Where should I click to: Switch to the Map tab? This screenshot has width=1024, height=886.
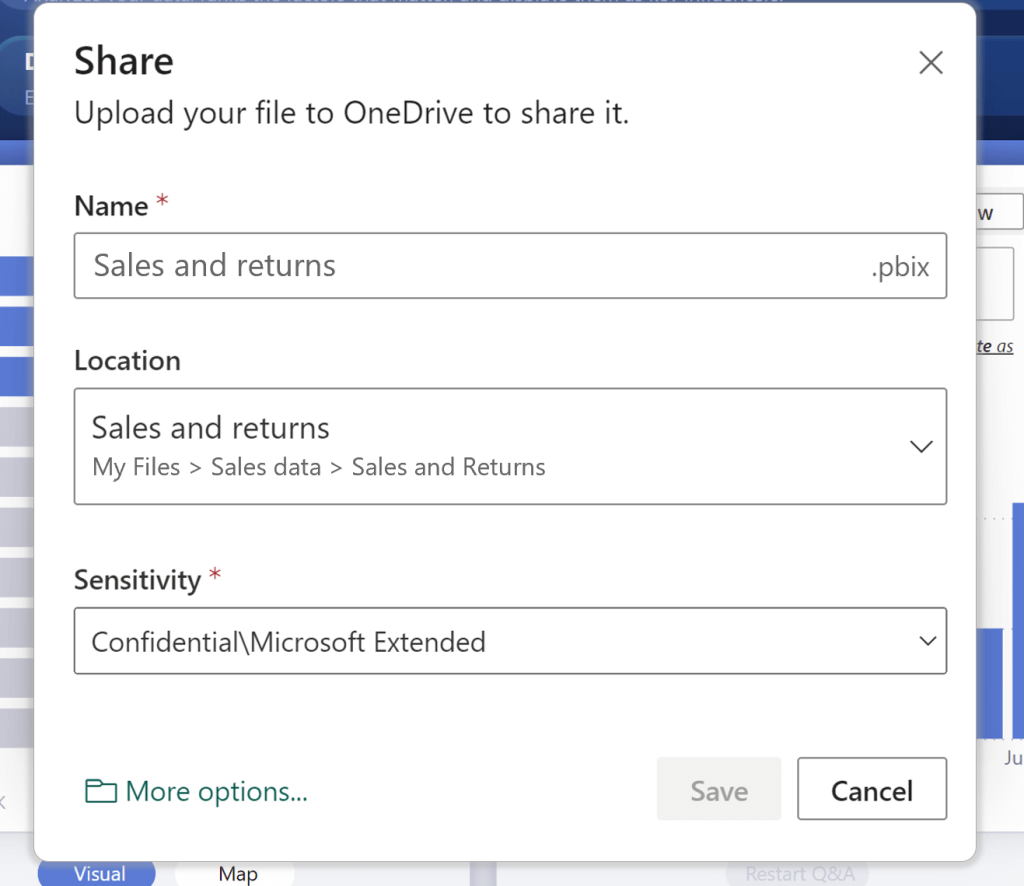pos(237,874)
